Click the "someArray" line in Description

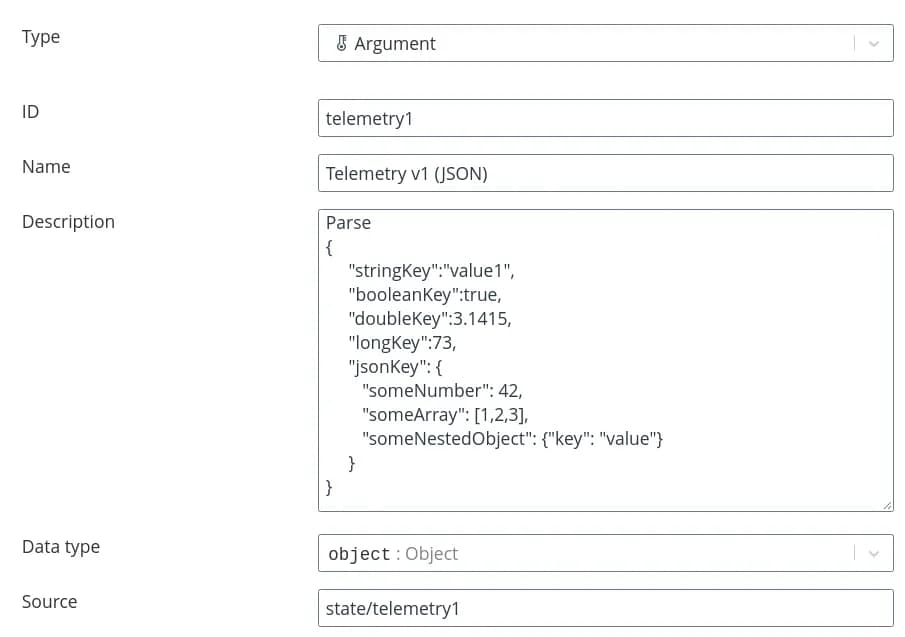click(445, 415)
